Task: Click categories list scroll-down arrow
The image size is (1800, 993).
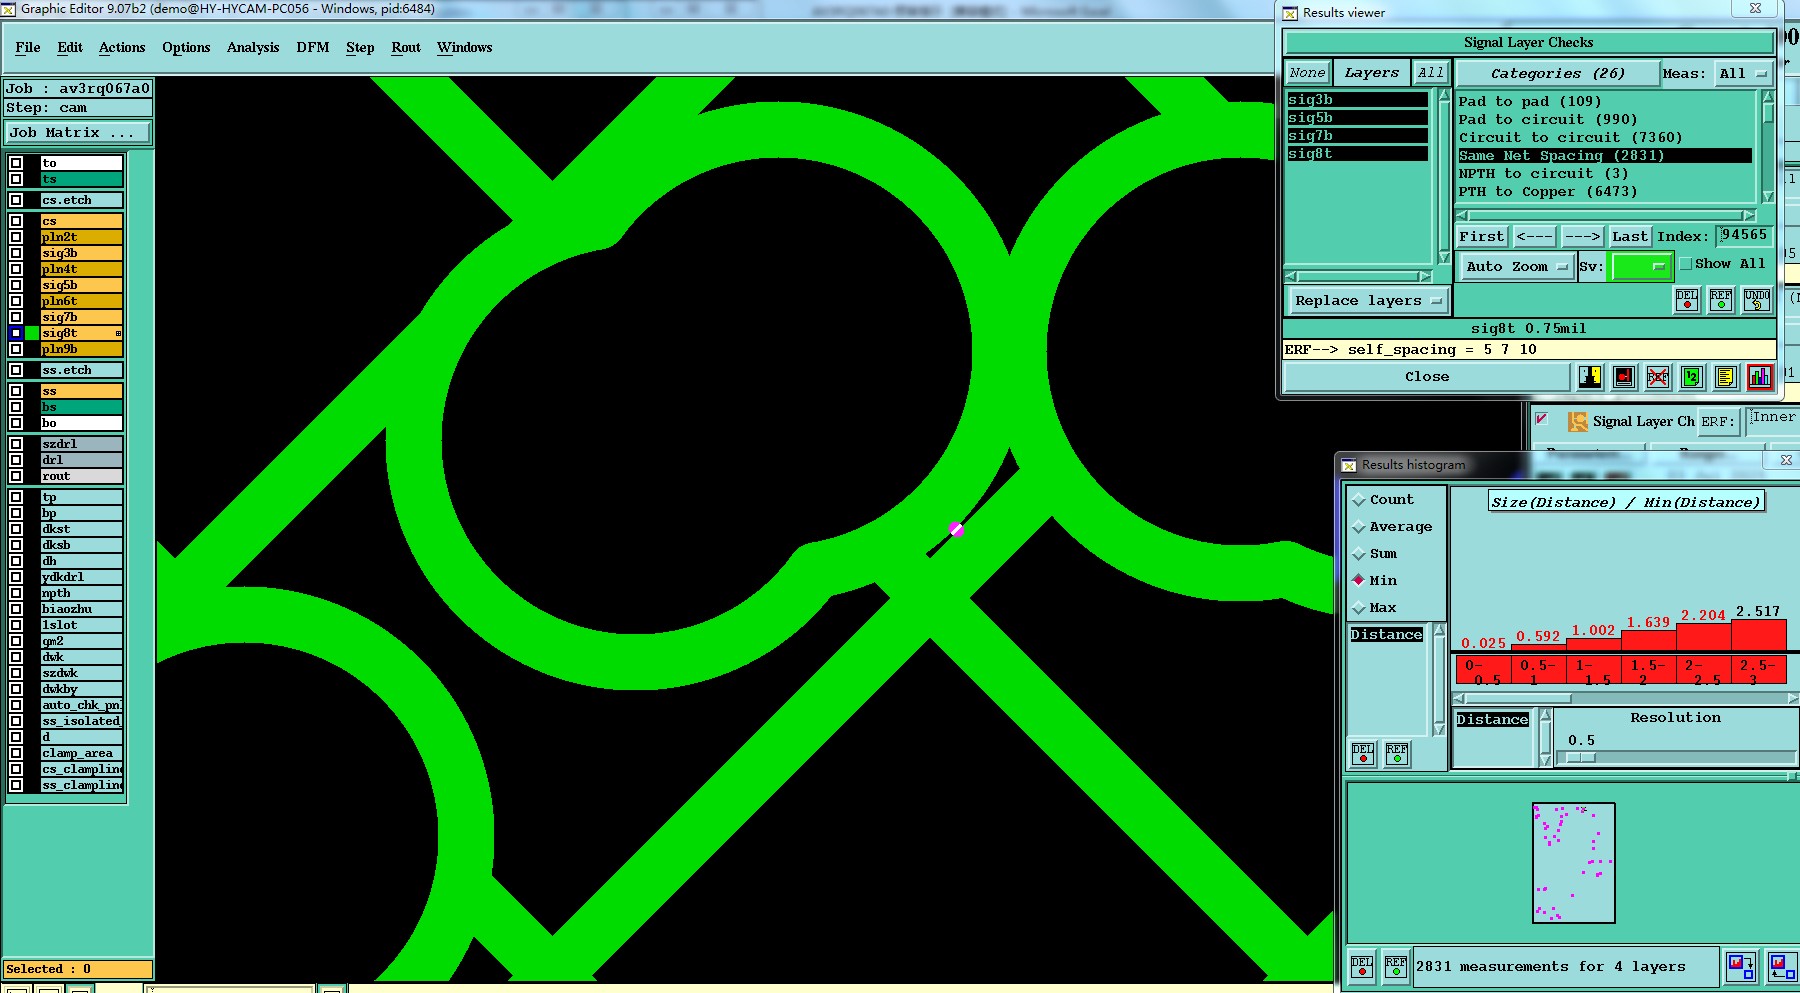Action: pyautogui.click(x=1767, y=197)
